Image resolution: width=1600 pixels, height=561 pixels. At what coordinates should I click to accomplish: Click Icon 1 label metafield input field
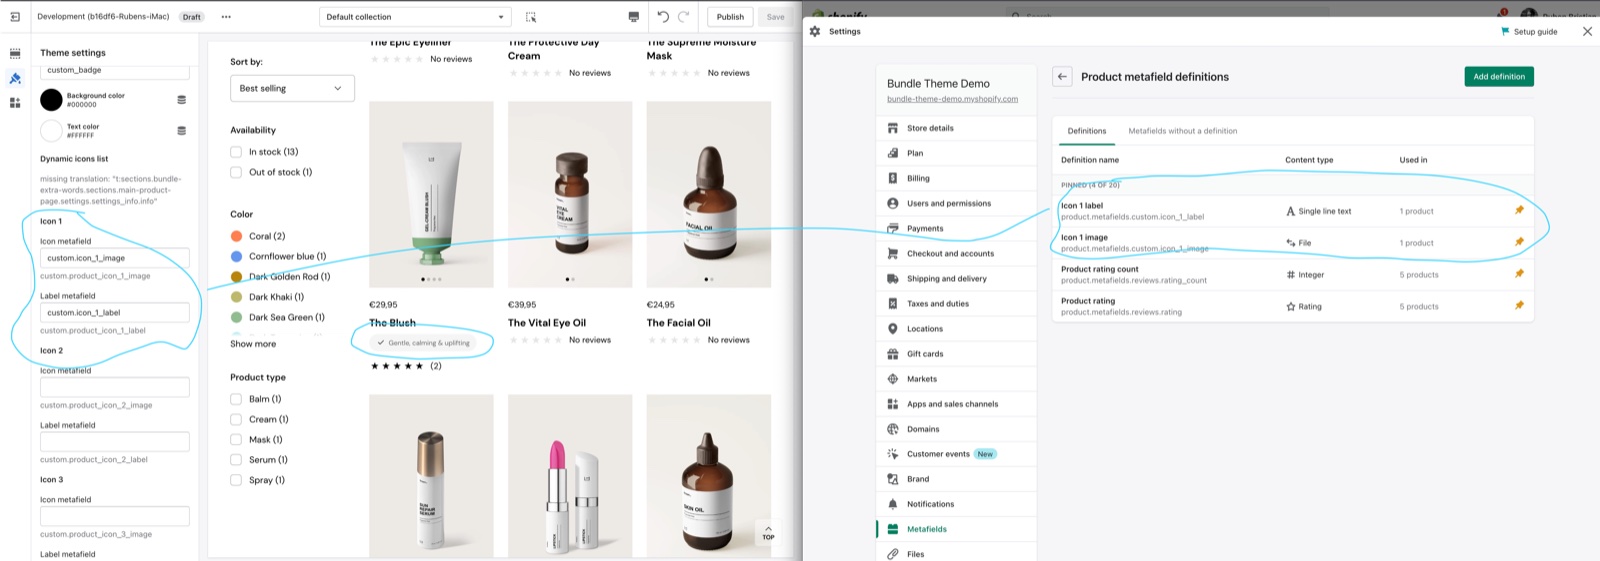(115, 313)
